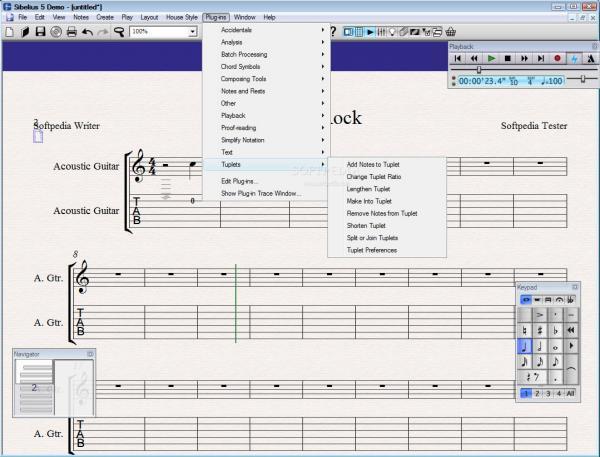Click the Play button in Playback panel
This screenshot has width=600, height=457.
[491, 59]
